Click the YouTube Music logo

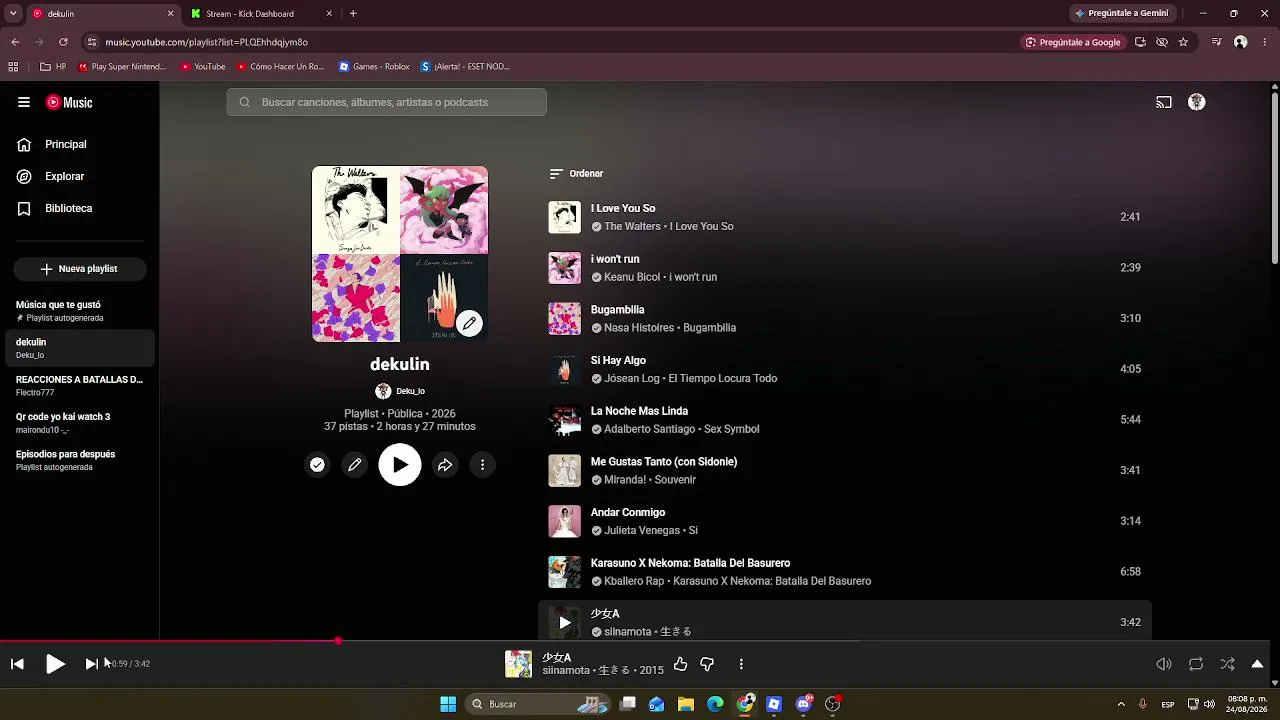coord(69,102)
